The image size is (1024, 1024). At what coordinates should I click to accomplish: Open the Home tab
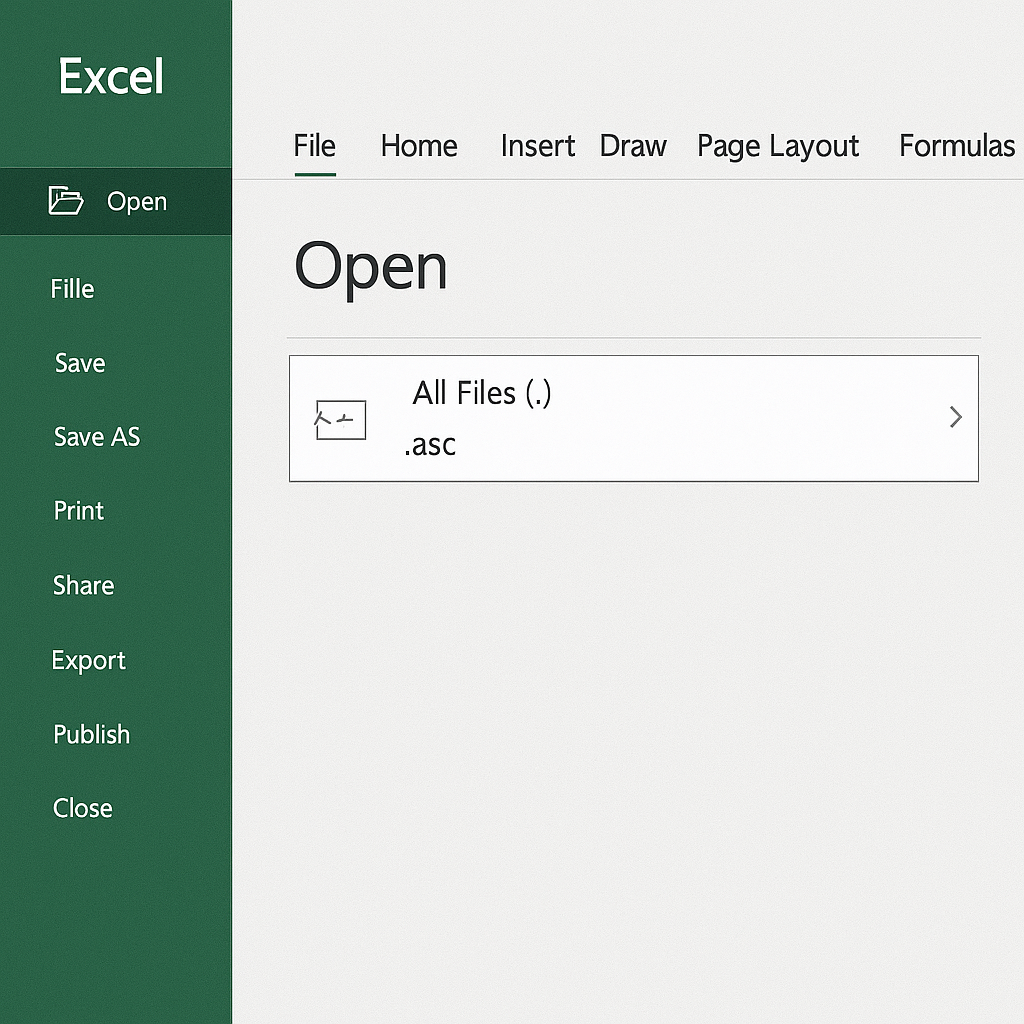click(419, 146)
